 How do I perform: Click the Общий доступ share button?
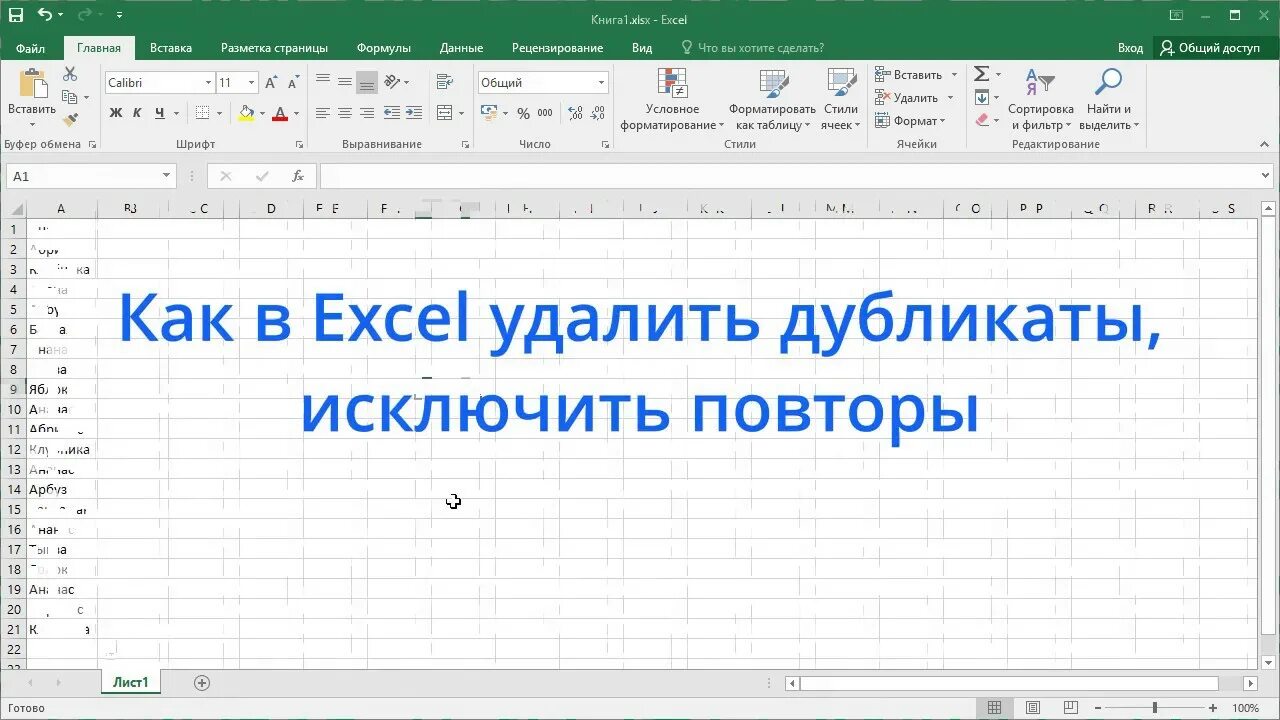click(x=1210, y=48)
